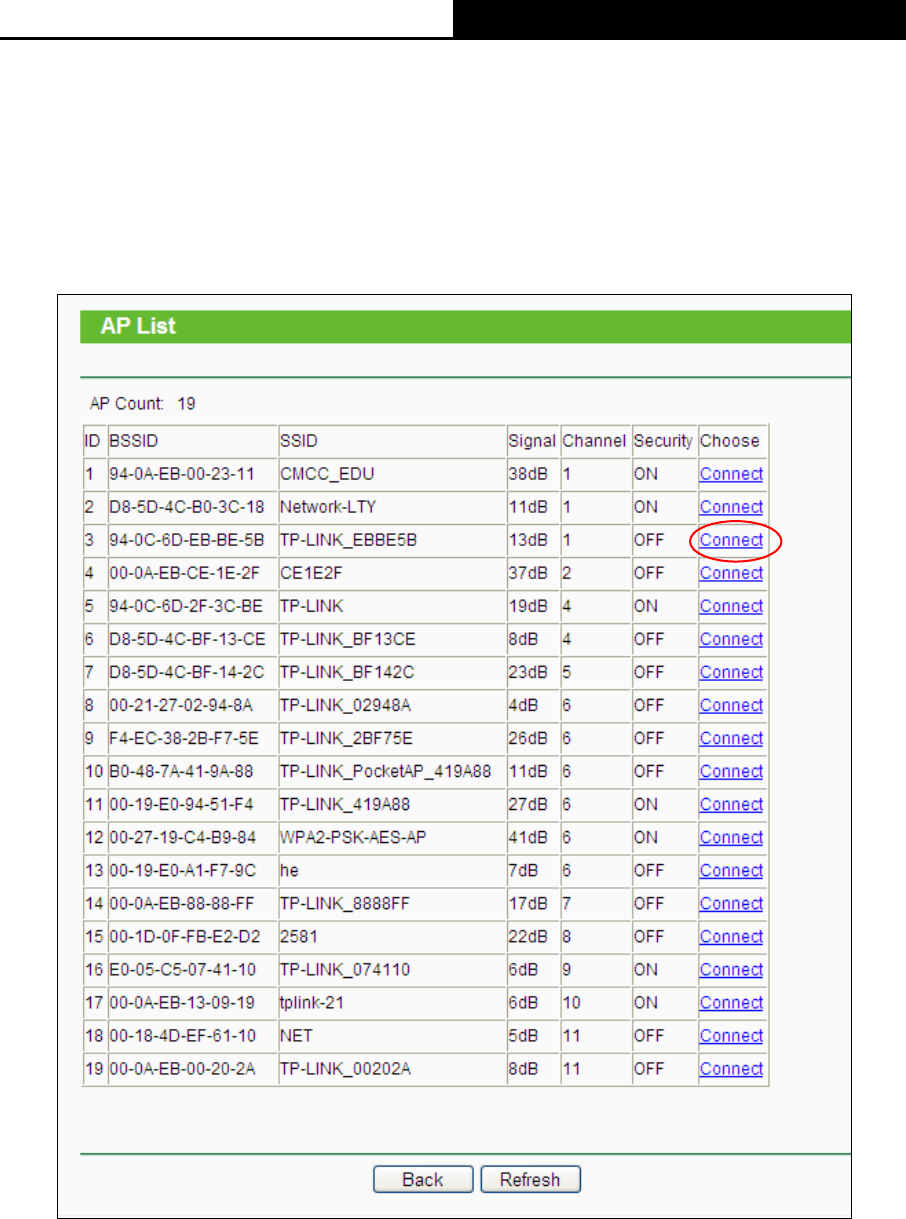The width and height of the screenshot is (906, 1219).
Task: Connect to TP-LINK_PocketAP_419A88
Action: click(731, 771)
